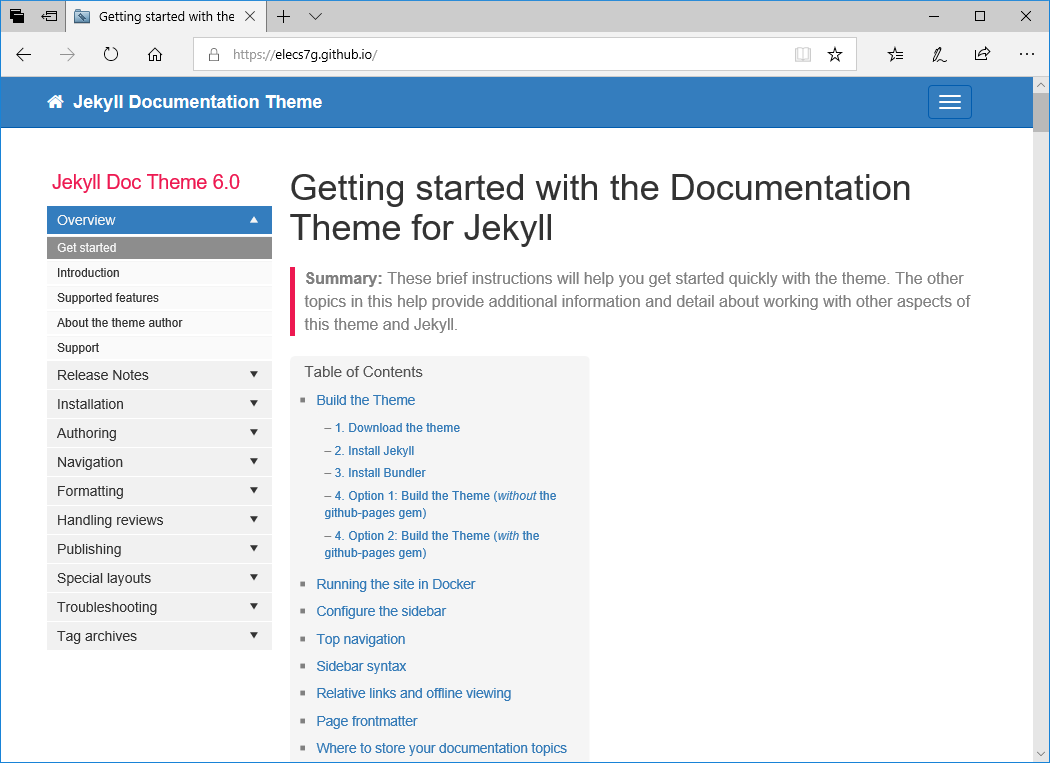The image size is (1050, 763).
Task: Show tab previews chevron
Action: (x=315, y=17)
